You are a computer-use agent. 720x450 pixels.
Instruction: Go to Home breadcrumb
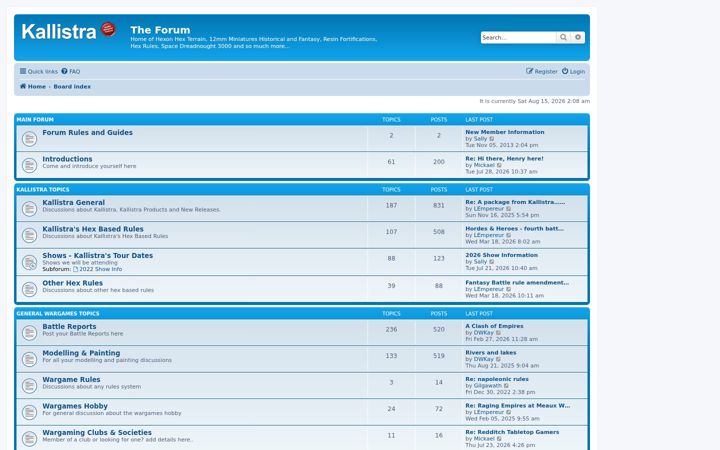pos(33,86)
